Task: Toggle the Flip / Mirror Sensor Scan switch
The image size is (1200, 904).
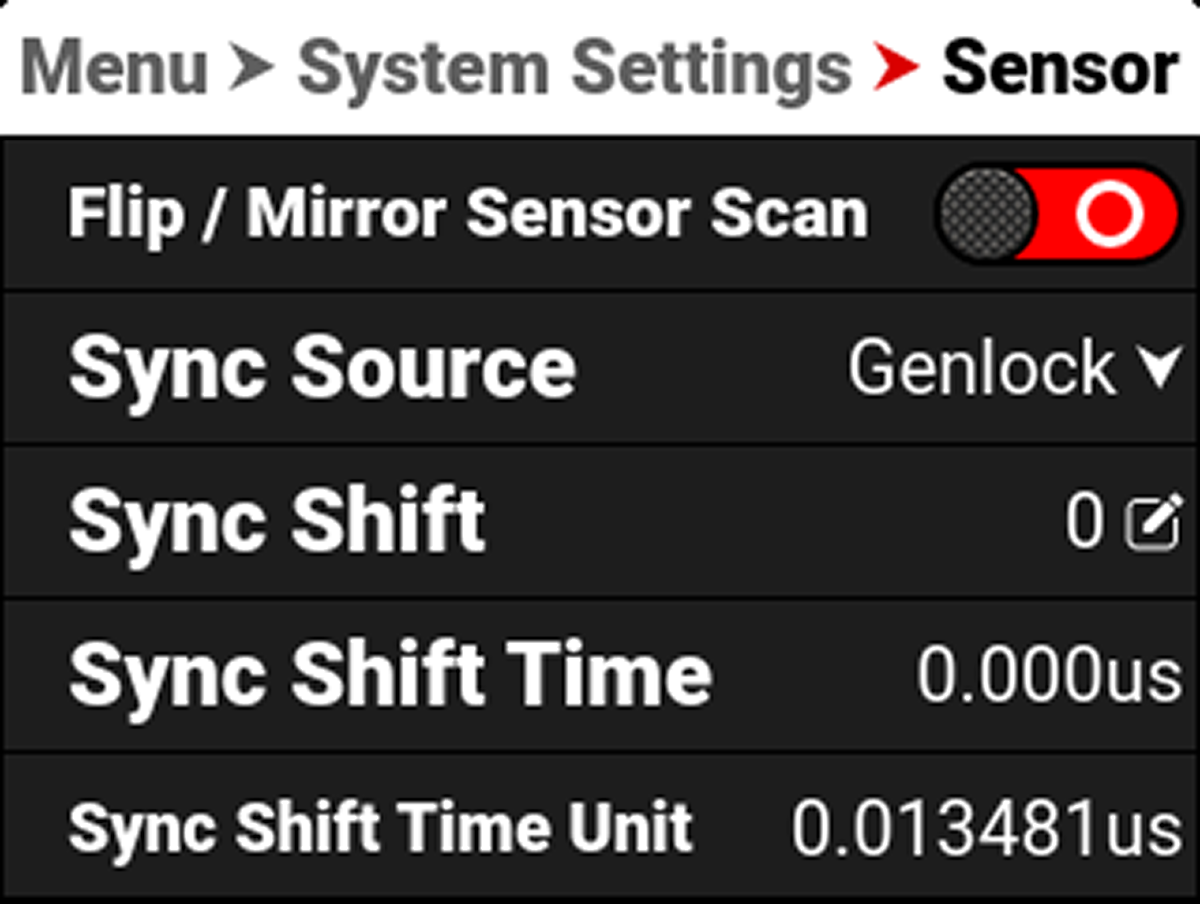Action: tap(1059, 214)
